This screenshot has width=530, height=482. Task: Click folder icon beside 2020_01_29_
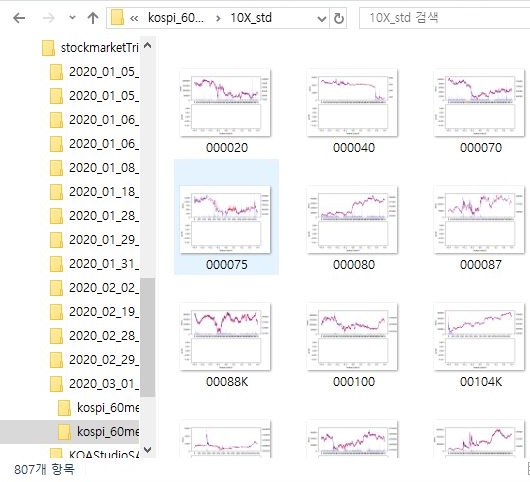(x=56, y=240)
